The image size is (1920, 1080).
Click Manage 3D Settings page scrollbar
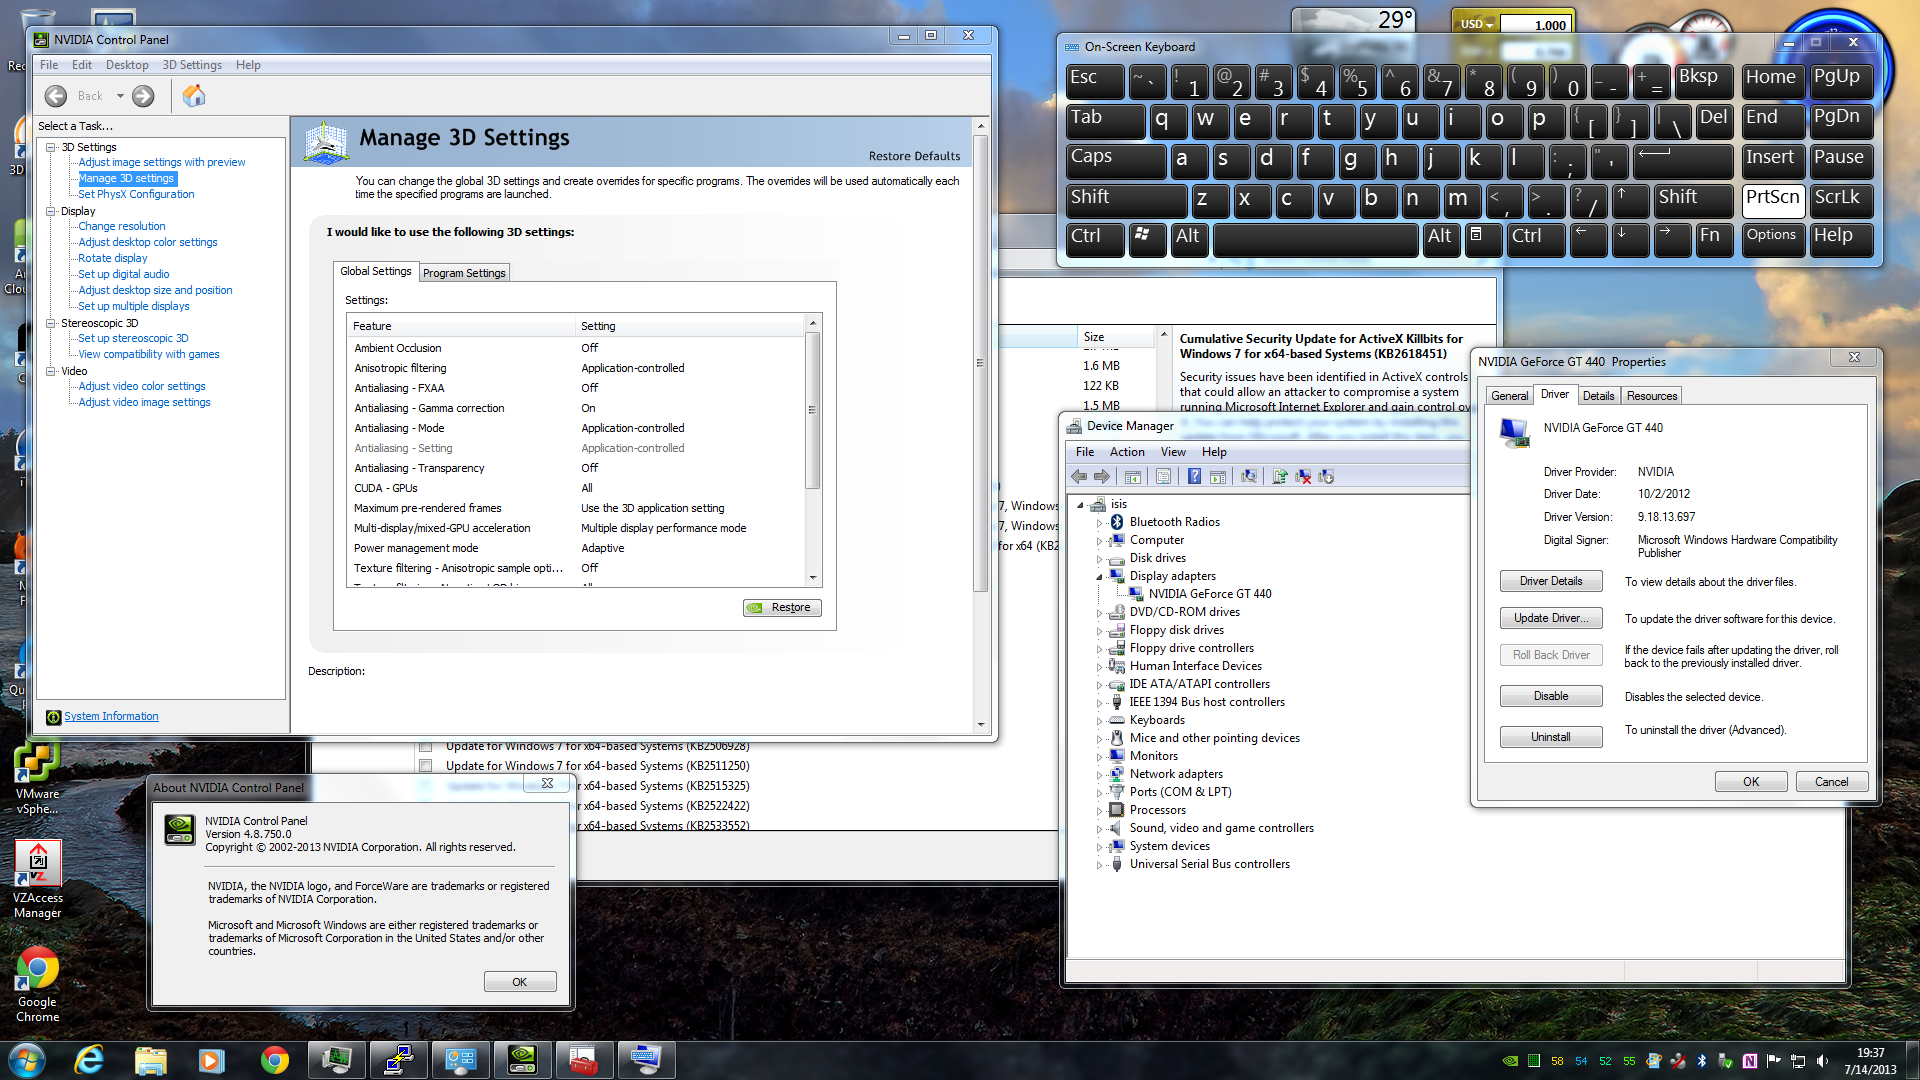coord(980,364)
